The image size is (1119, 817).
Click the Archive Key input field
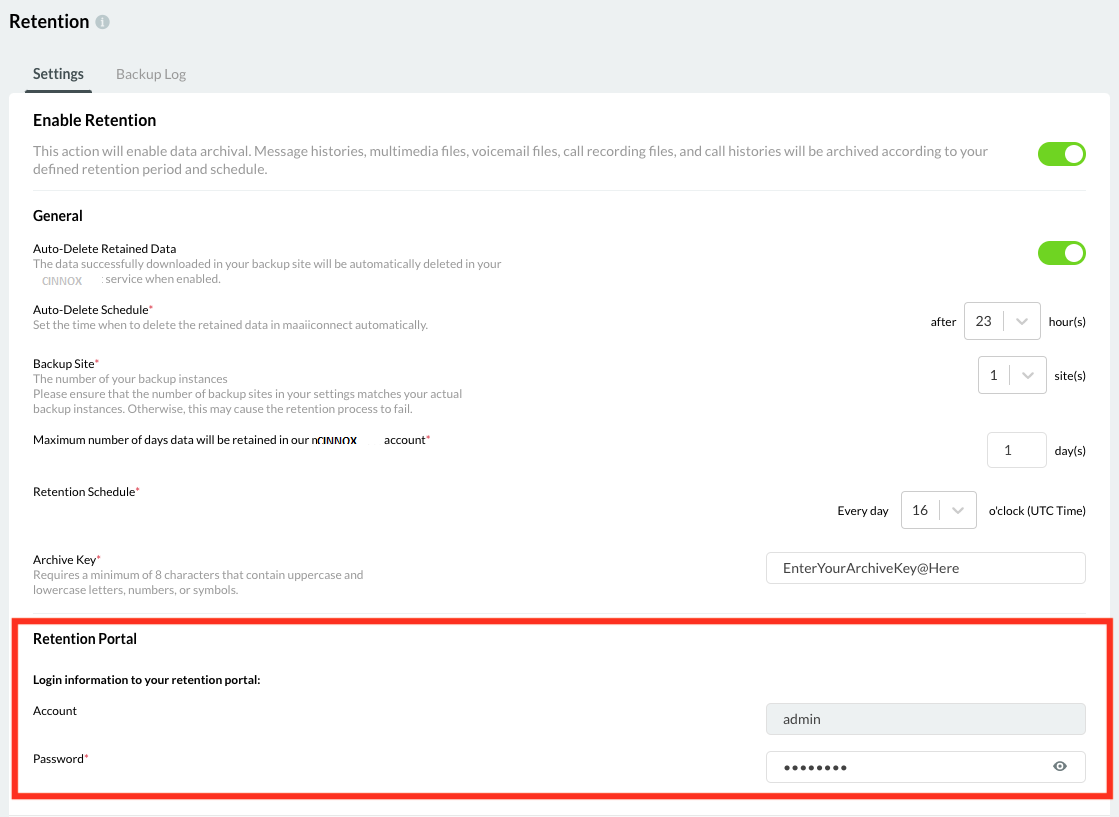[926, 568]
